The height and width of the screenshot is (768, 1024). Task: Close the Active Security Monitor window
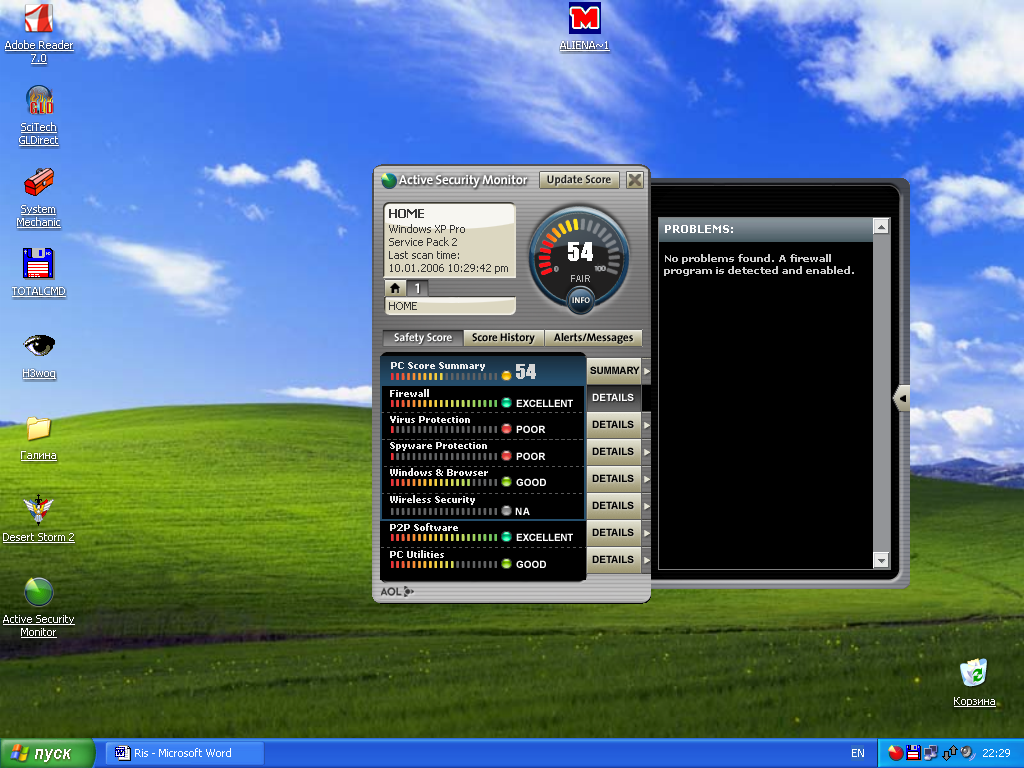click(635, 180)
